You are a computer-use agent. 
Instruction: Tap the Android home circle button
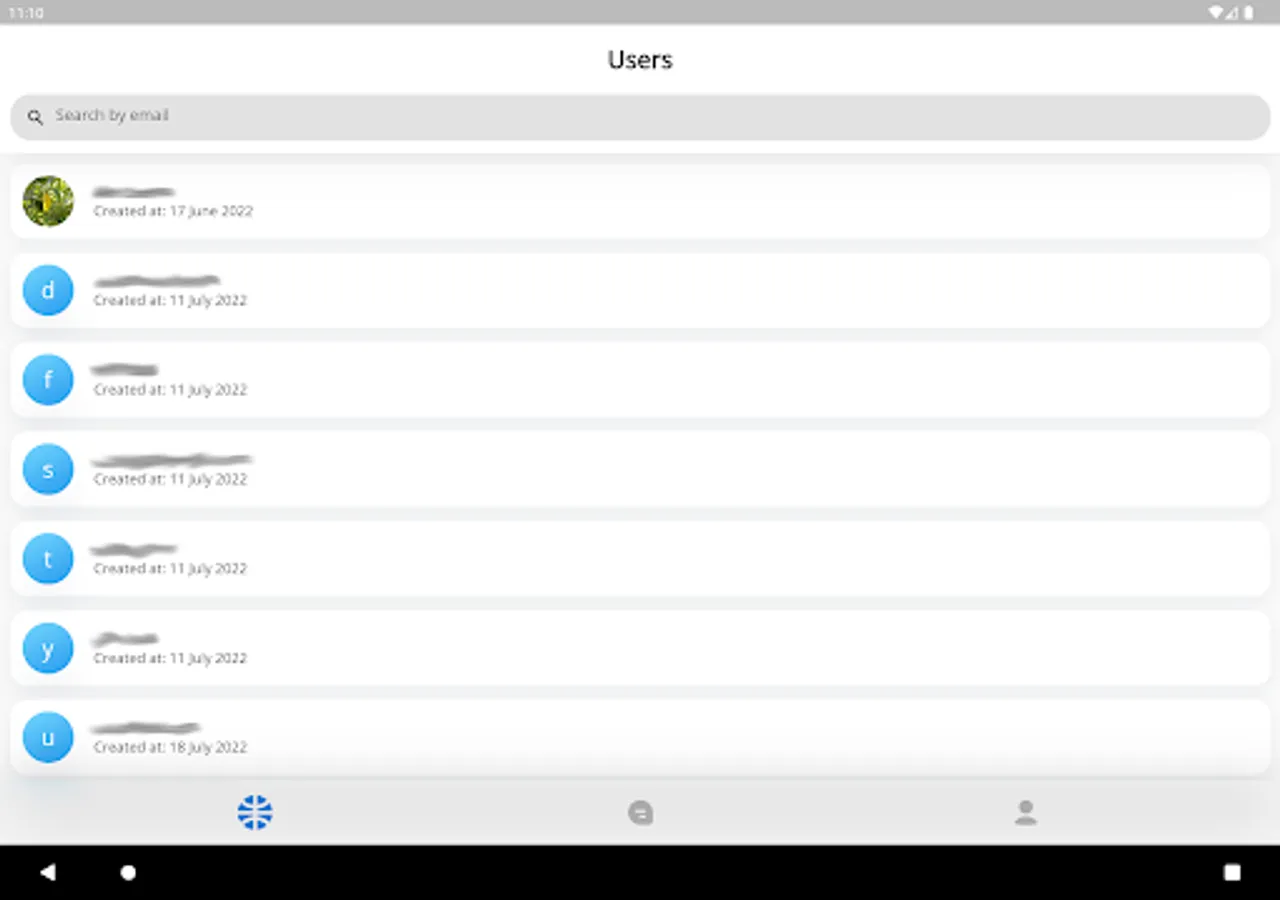pos(128,872)
